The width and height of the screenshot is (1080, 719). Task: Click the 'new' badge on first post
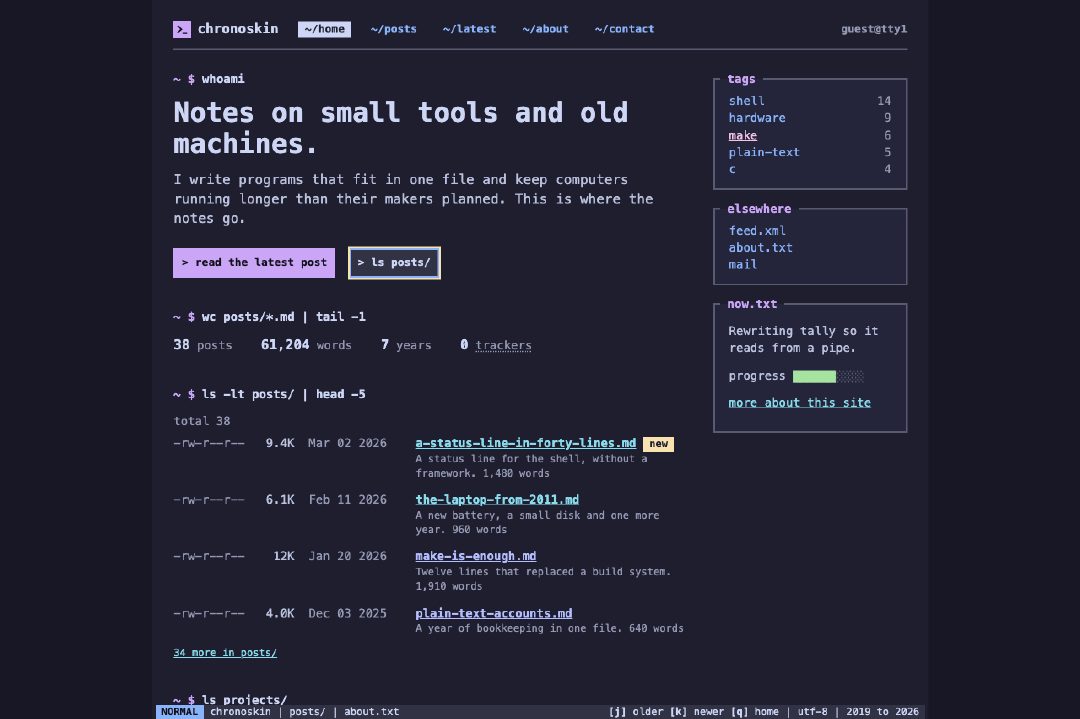[x=658, y=444]
